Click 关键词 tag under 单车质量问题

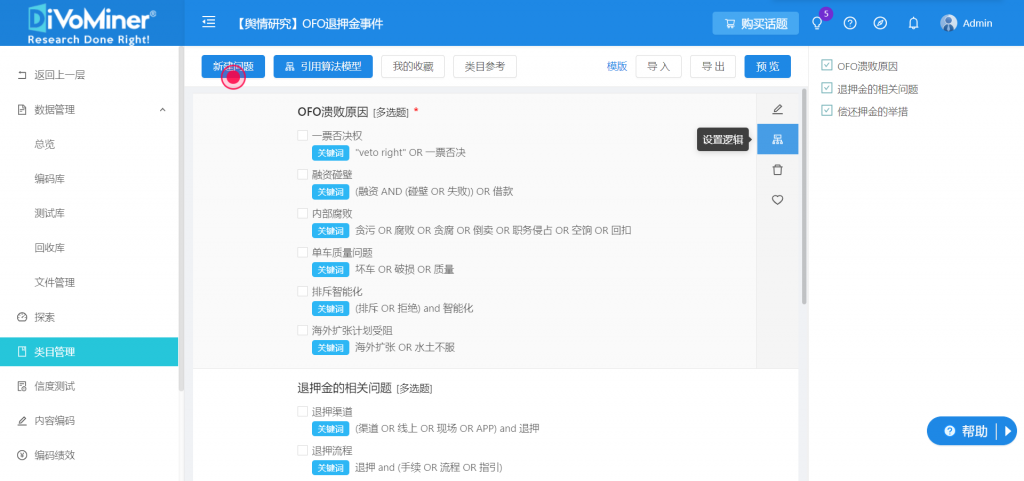point(330,270)
